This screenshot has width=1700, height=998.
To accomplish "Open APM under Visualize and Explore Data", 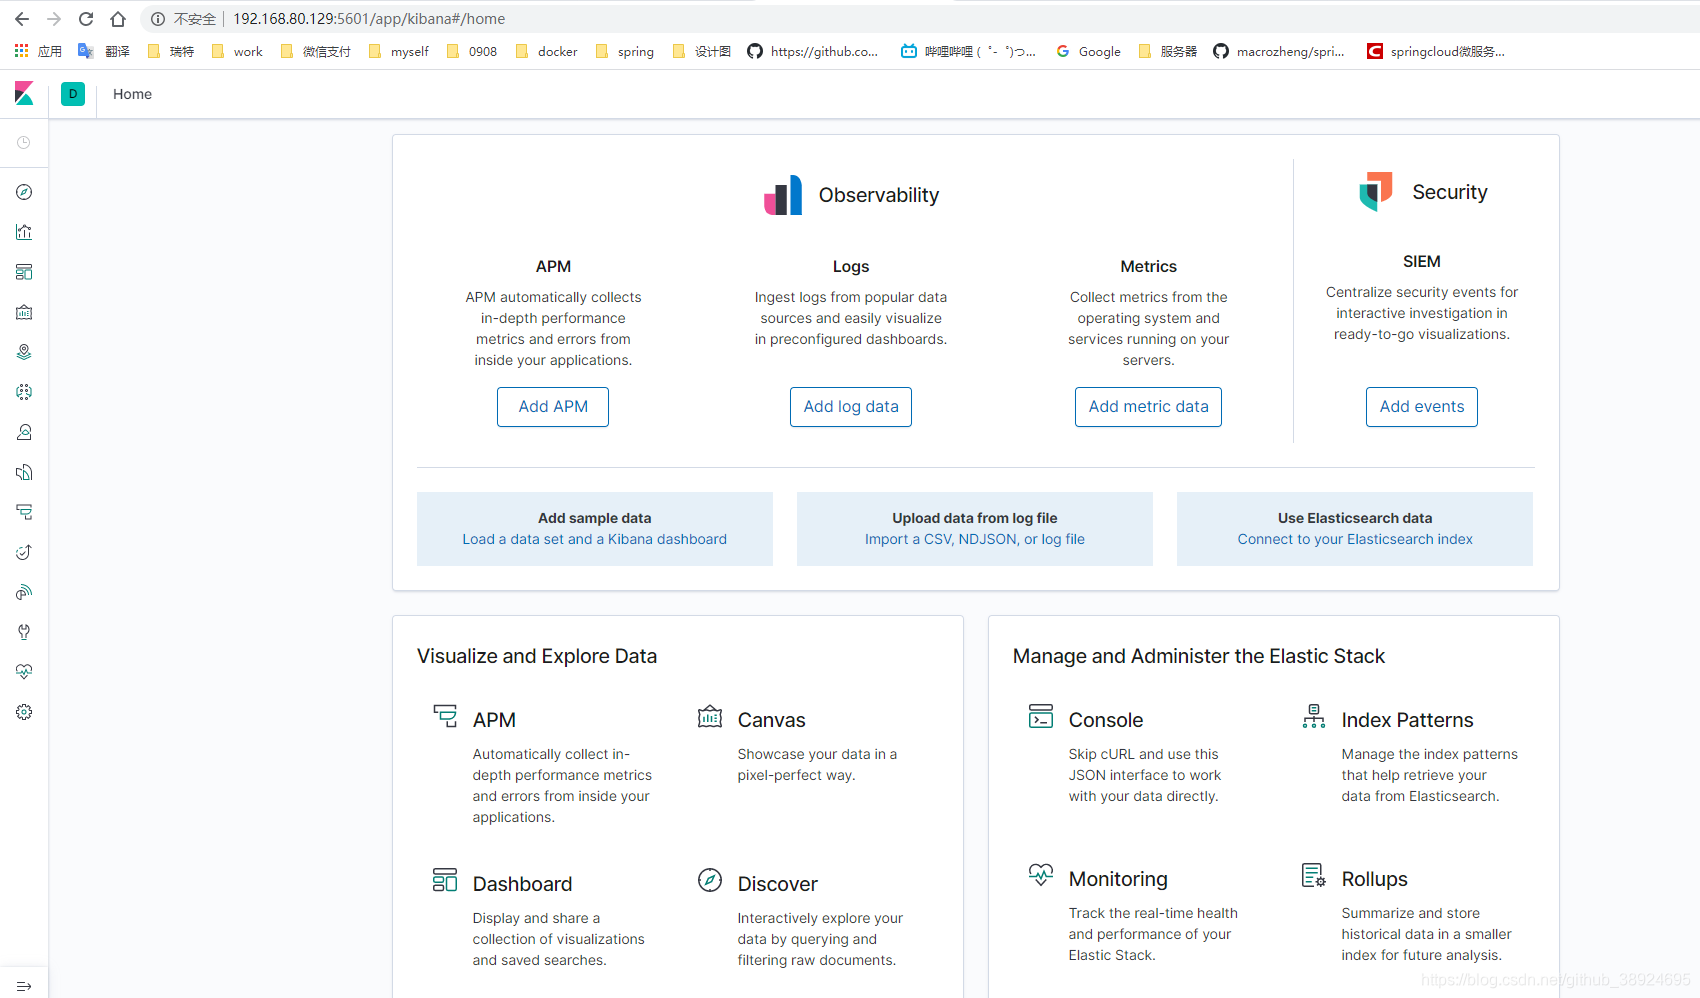I will [494, 720].
